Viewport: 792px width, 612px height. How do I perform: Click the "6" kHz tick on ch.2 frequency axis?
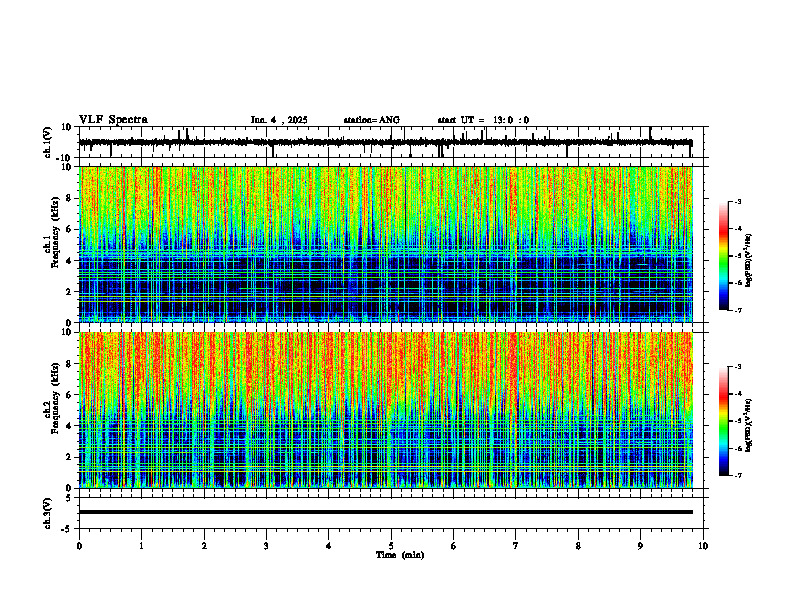[69, 395]
